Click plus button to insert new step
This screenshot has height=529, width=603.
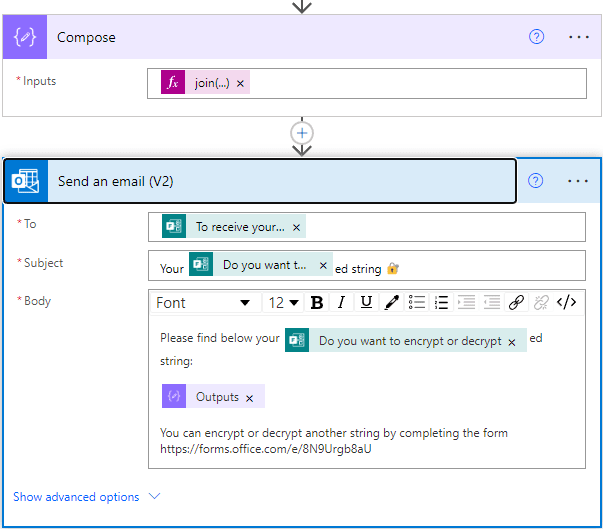302,133
